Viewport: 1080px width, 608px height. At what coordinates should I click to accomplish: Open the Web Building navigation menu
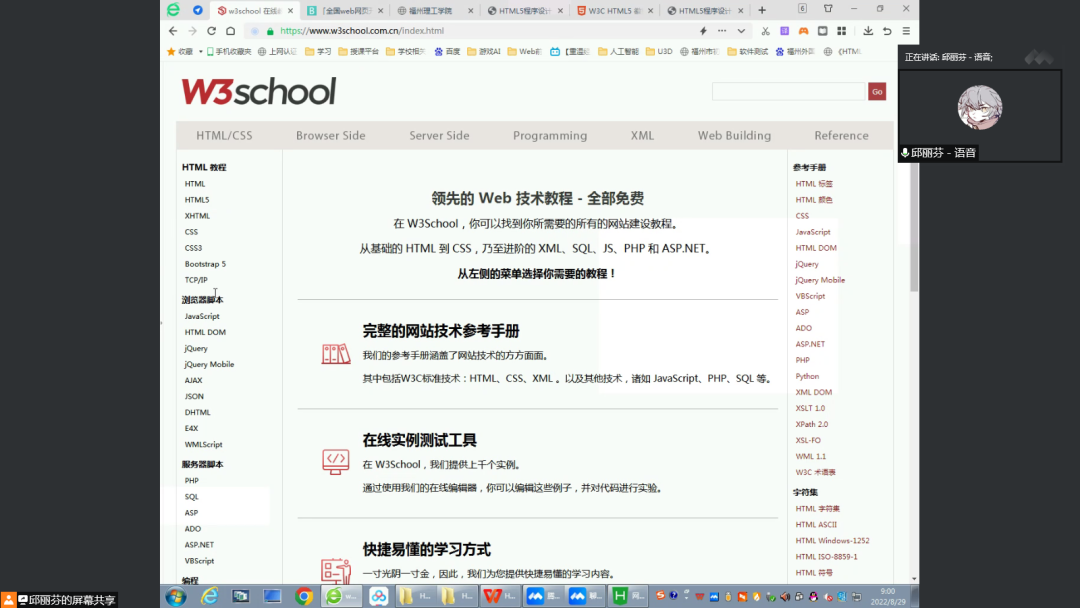point(734,136)
